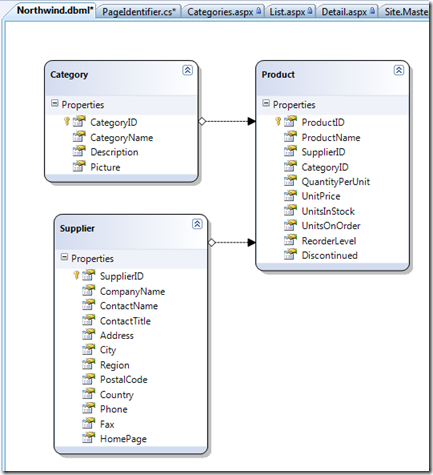This screenshot has height=475, width=433.
Task: Click the ContactName property icon
Action: coord(89,305)
